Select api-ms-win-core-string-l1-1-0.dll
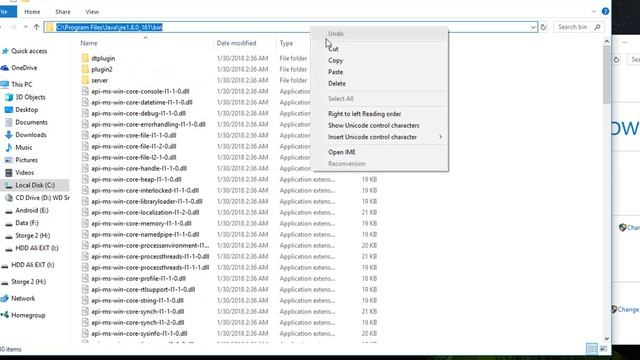 point(137,301)
